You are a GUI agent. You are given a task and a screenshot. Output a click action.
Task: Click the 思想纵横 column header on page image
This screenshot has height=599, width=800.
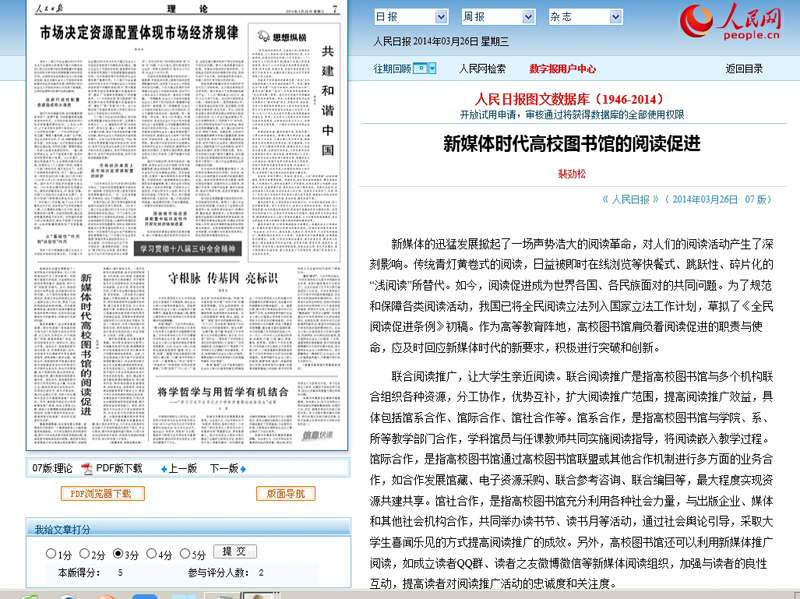[x=282, y=37]
